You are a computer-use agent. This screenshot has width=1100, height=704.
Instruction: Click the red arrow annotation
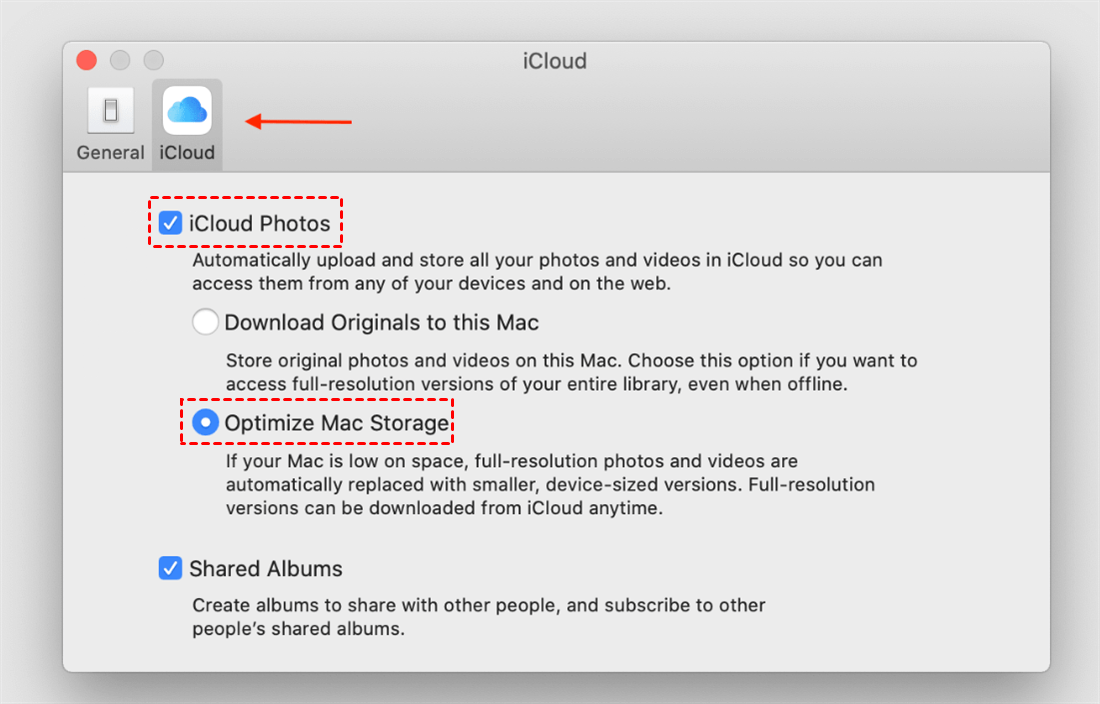[299, 122]
